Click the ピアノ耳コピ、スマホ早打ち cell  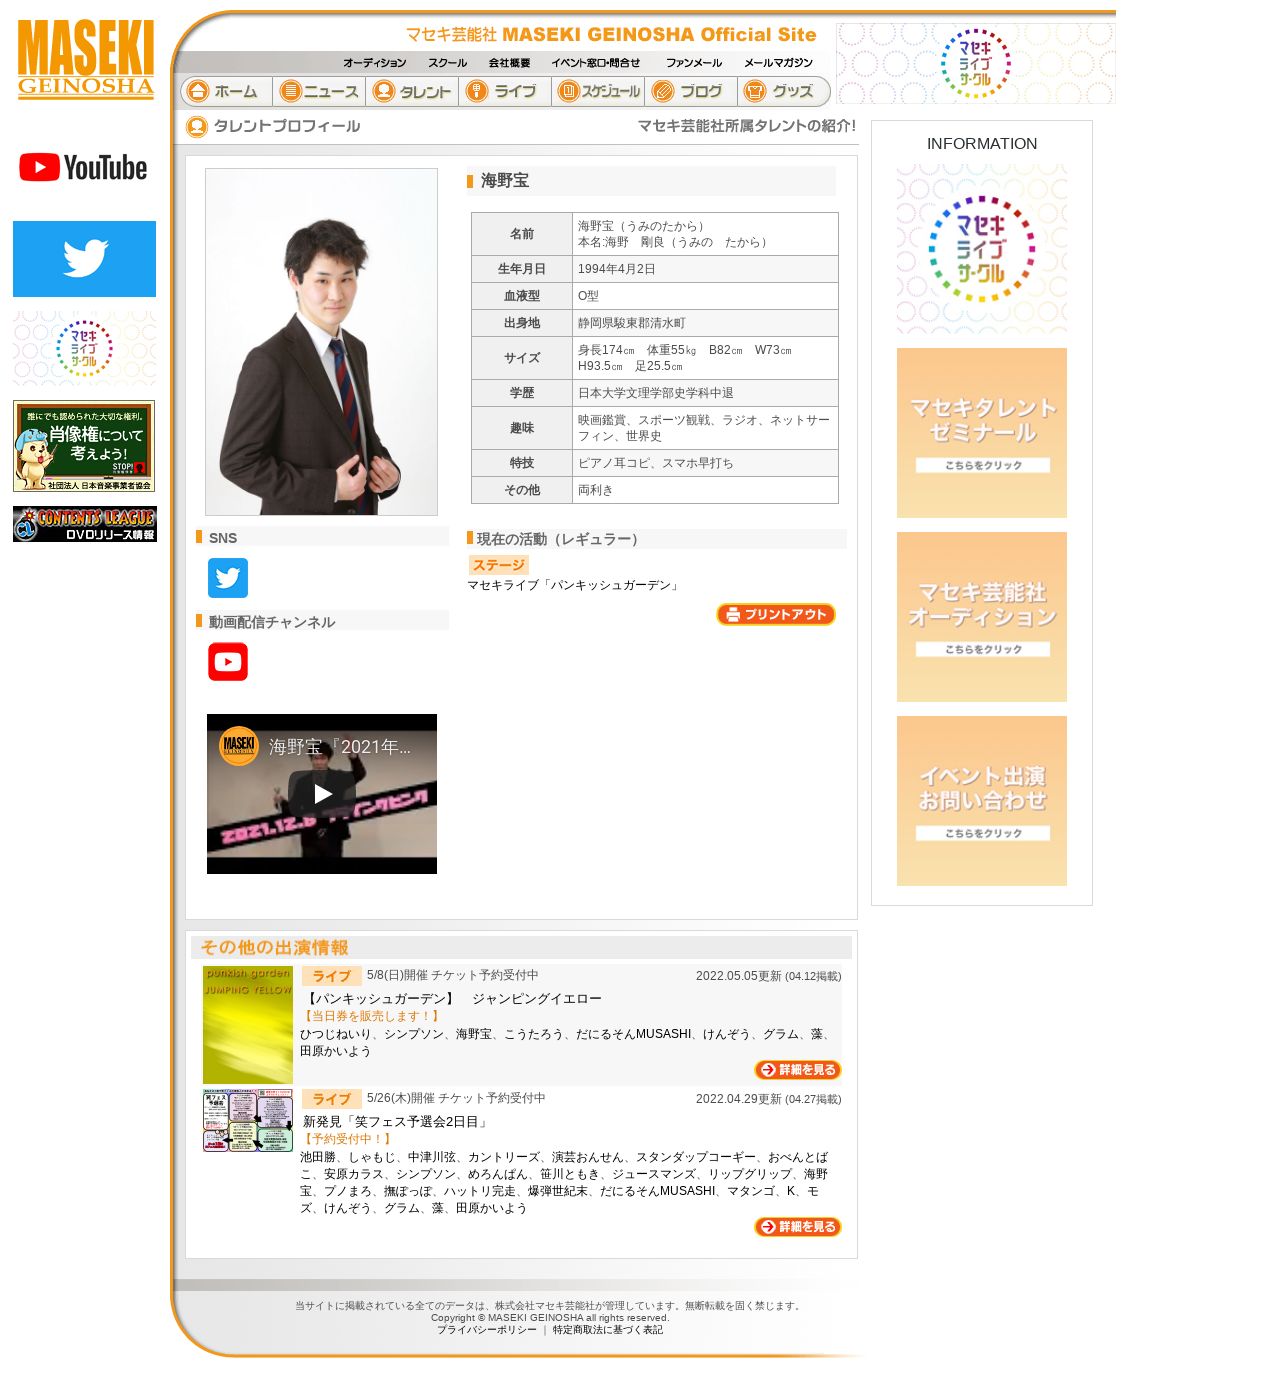705,463
